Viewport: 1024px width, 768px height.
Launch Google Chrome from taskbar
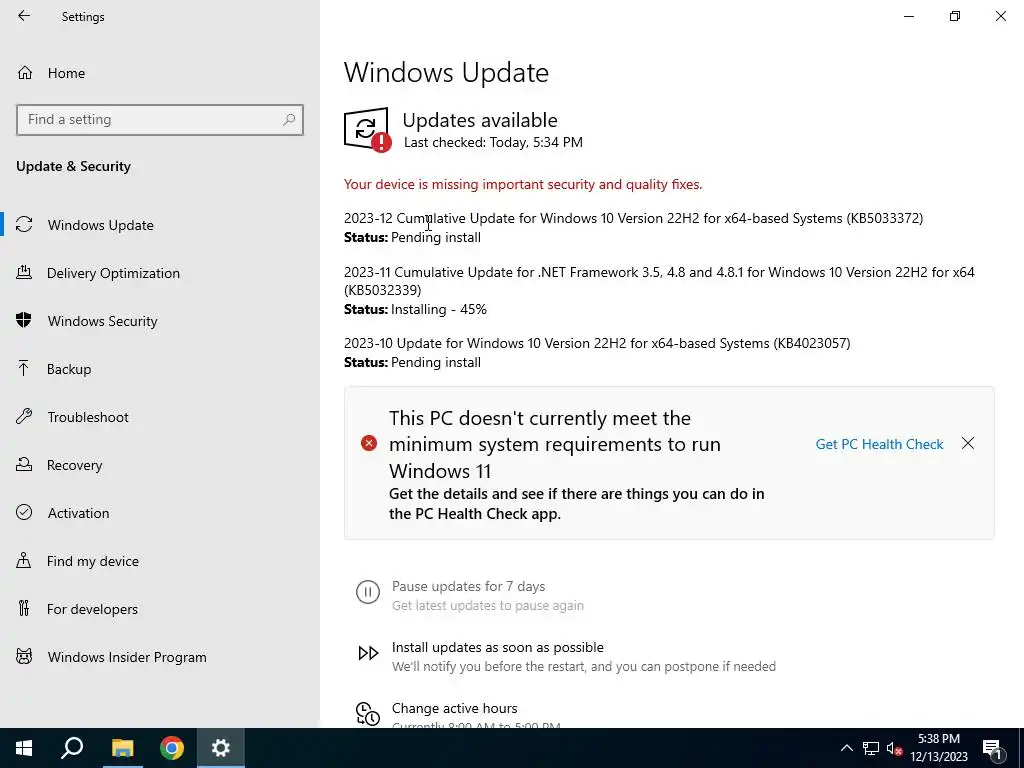(x=172, y=748)
